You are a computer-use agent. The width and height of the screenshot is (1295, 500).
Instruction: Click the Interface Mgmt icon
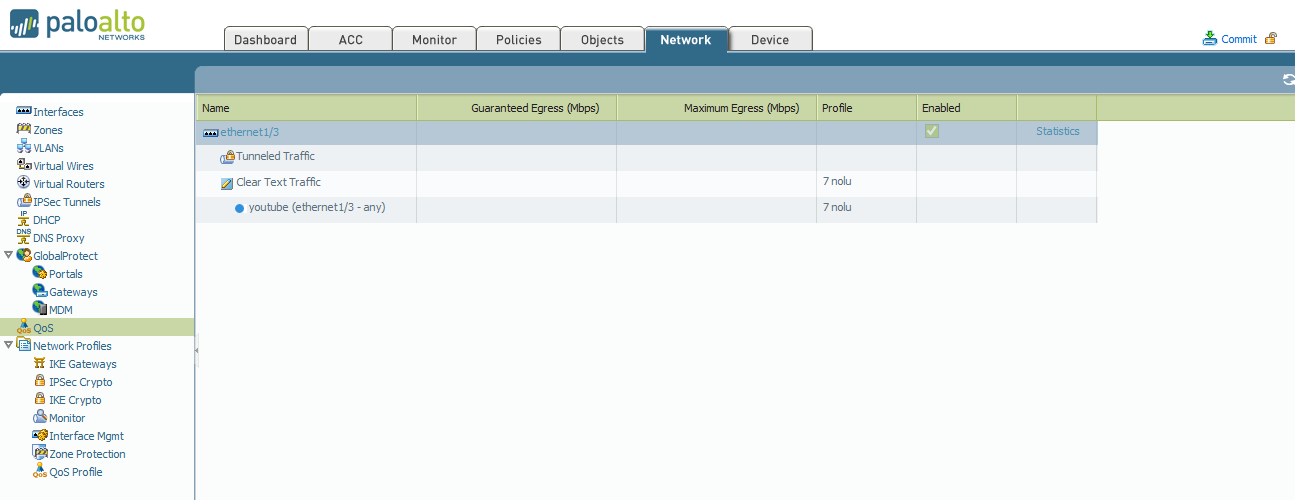(40, 436)
